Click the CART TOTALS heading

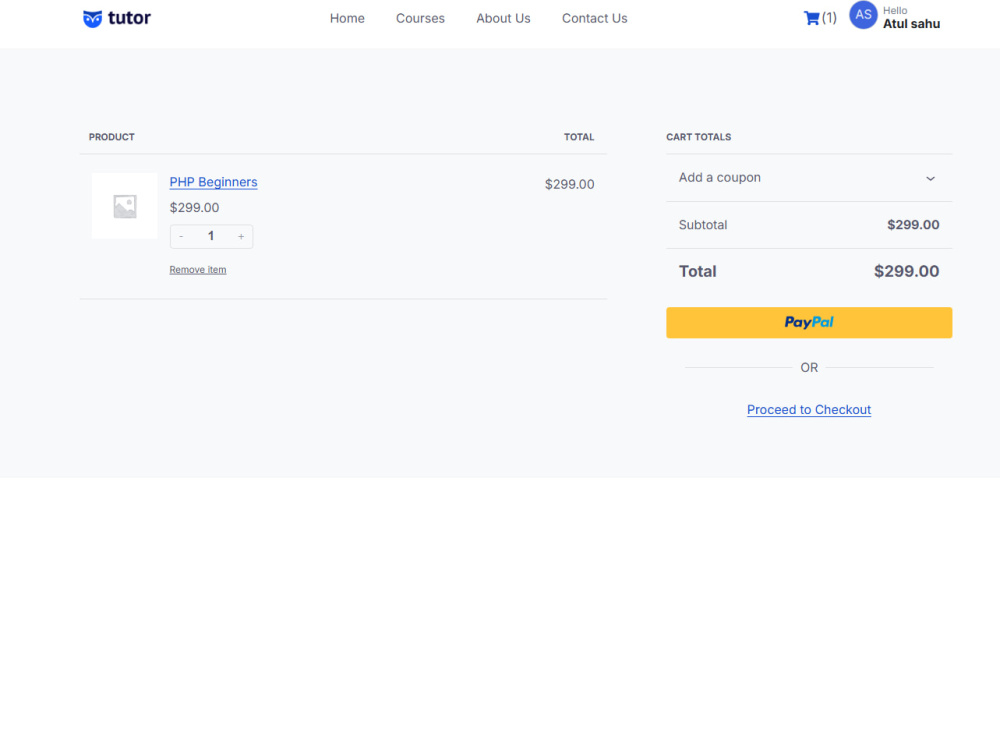[x=698, y=137]
